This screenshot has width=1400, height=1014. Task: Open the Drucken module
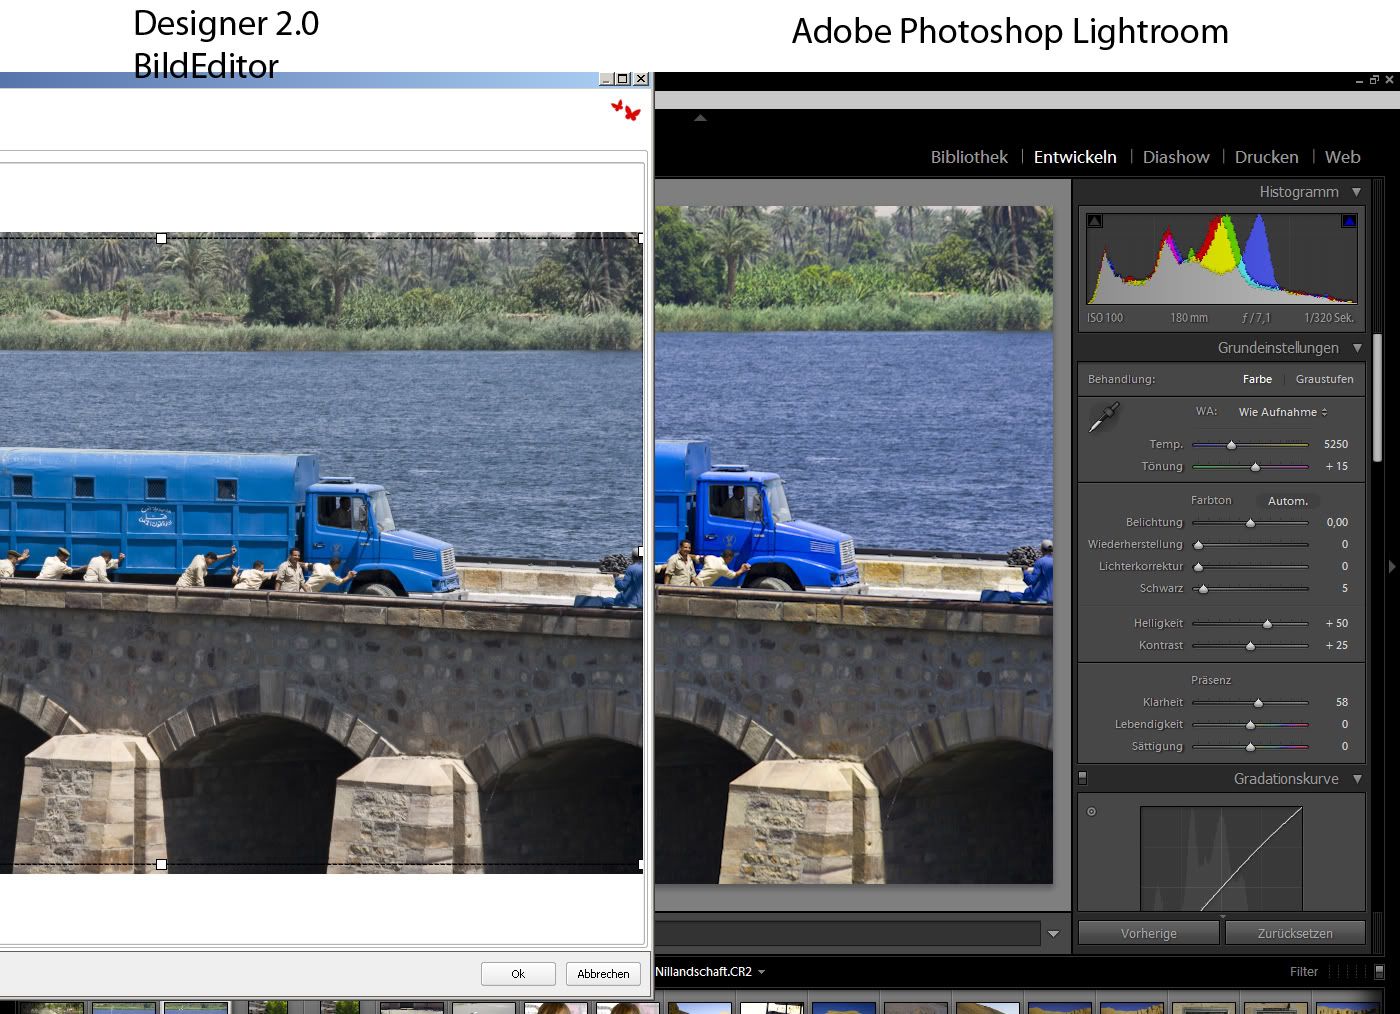point(1267,157)
